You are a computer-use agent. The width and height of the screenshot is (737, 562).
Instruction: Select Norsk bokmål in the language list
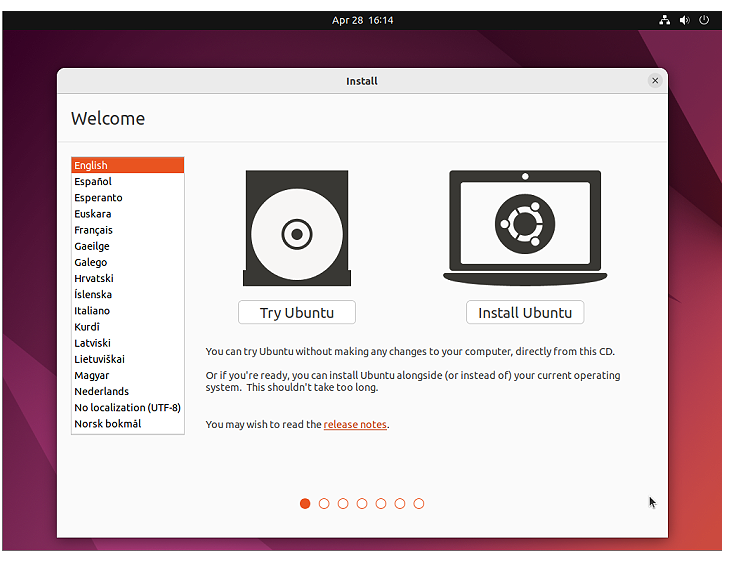(x=128, y=424)
